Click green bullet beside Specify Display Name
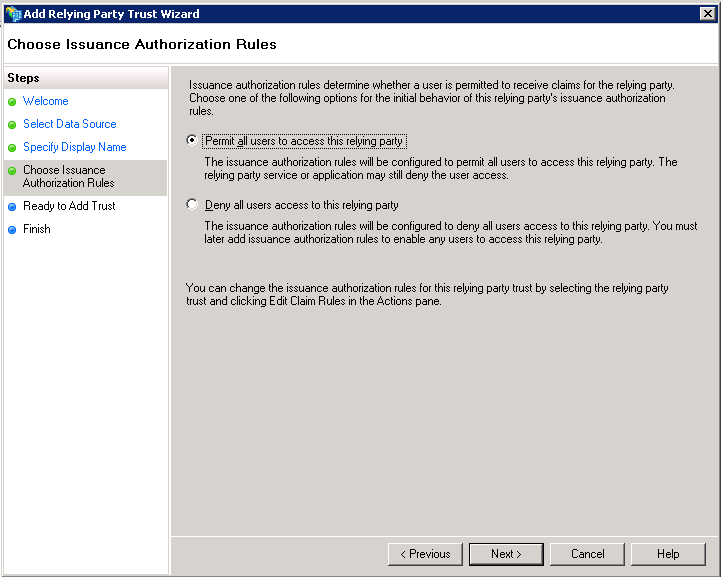 (x=12, y=148)
